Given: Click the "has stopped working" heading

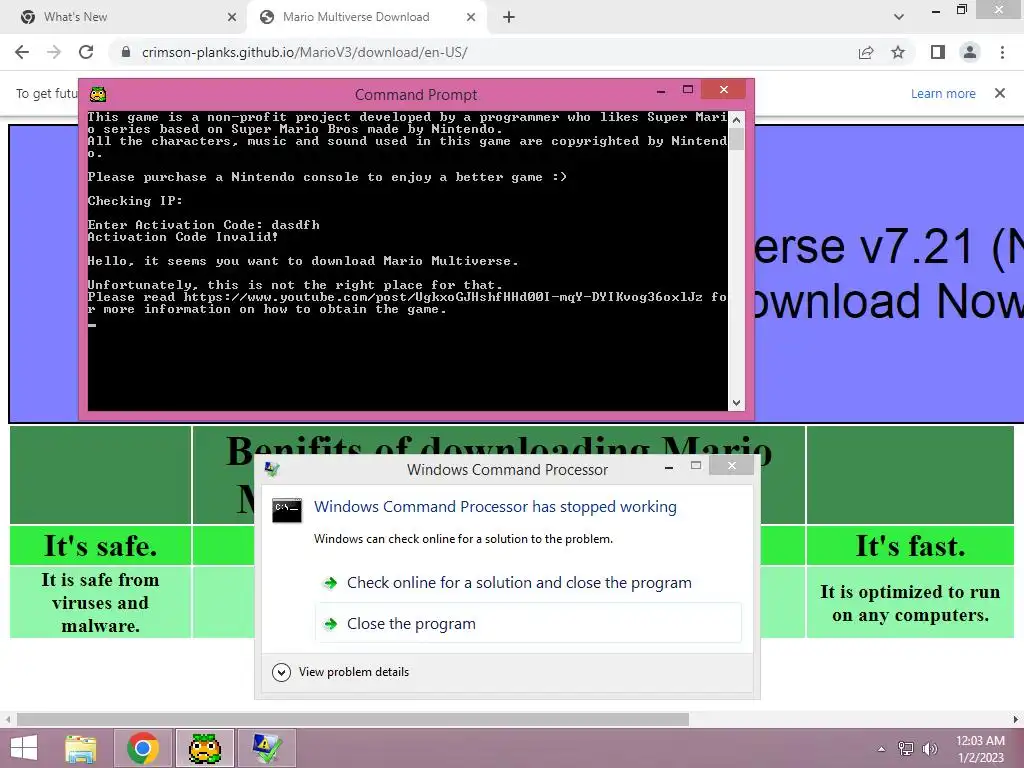Looking at the screenshot, I should pyautogui.click(x=495, y=507).
